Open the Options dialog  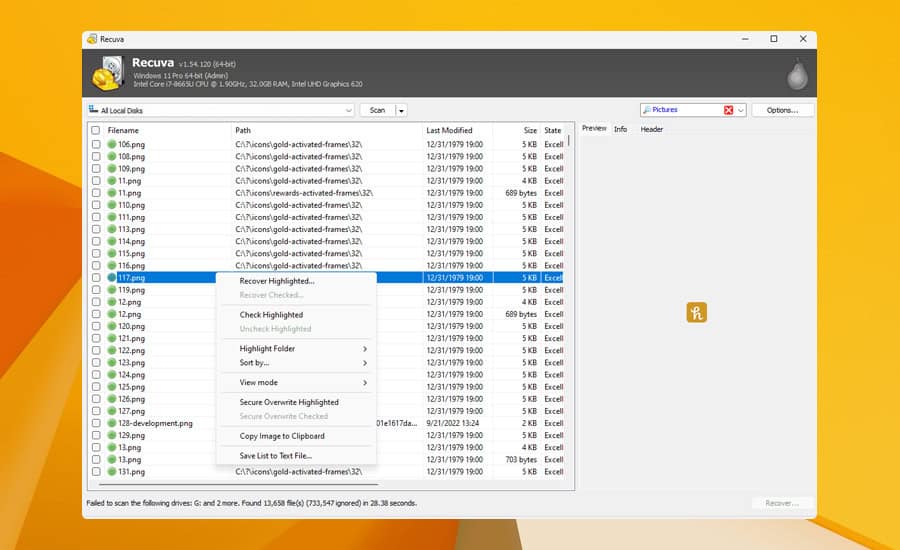pos(782,110)
